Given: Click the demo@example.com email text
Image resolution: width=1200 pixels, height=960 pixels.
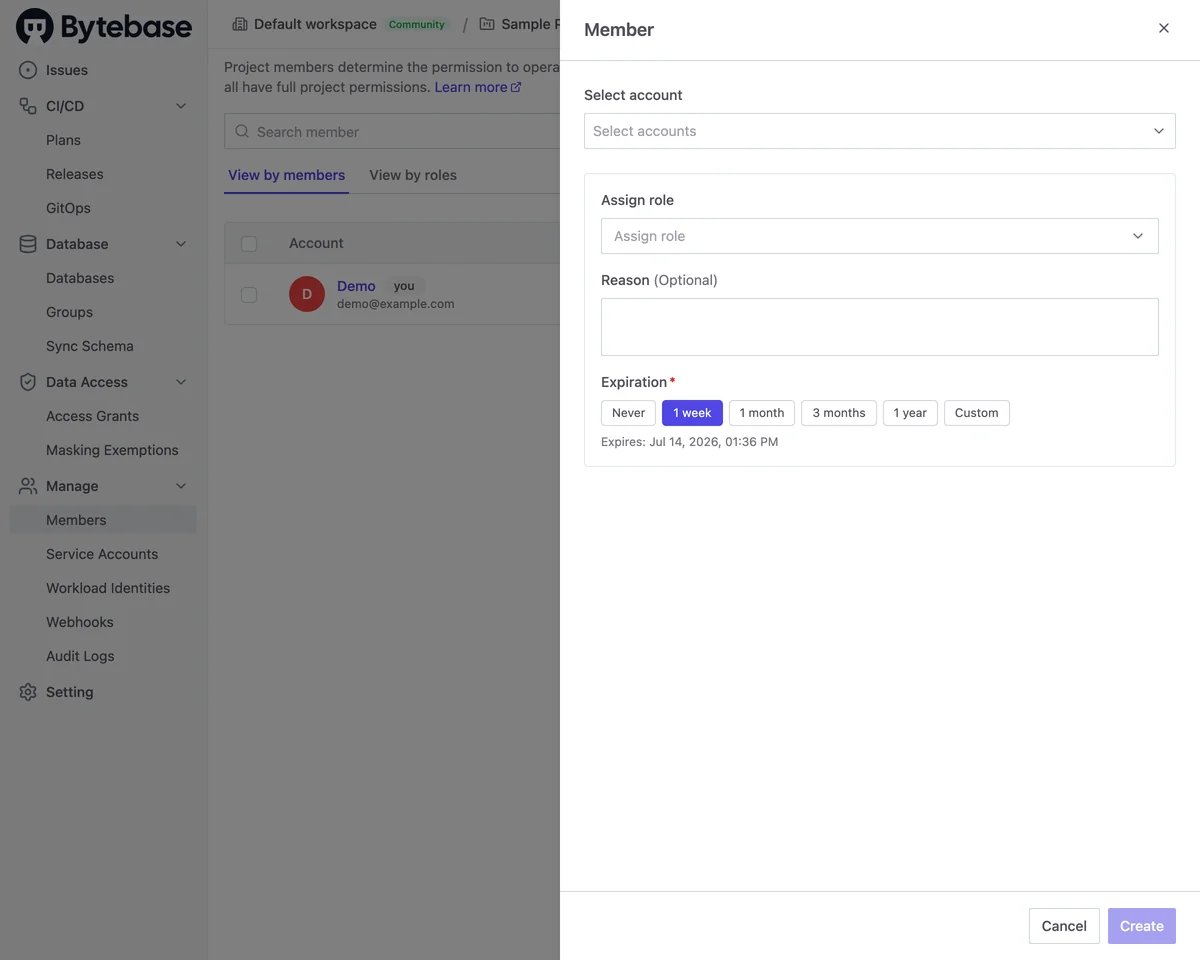Looking at the screenshot, I should [396, 304].
